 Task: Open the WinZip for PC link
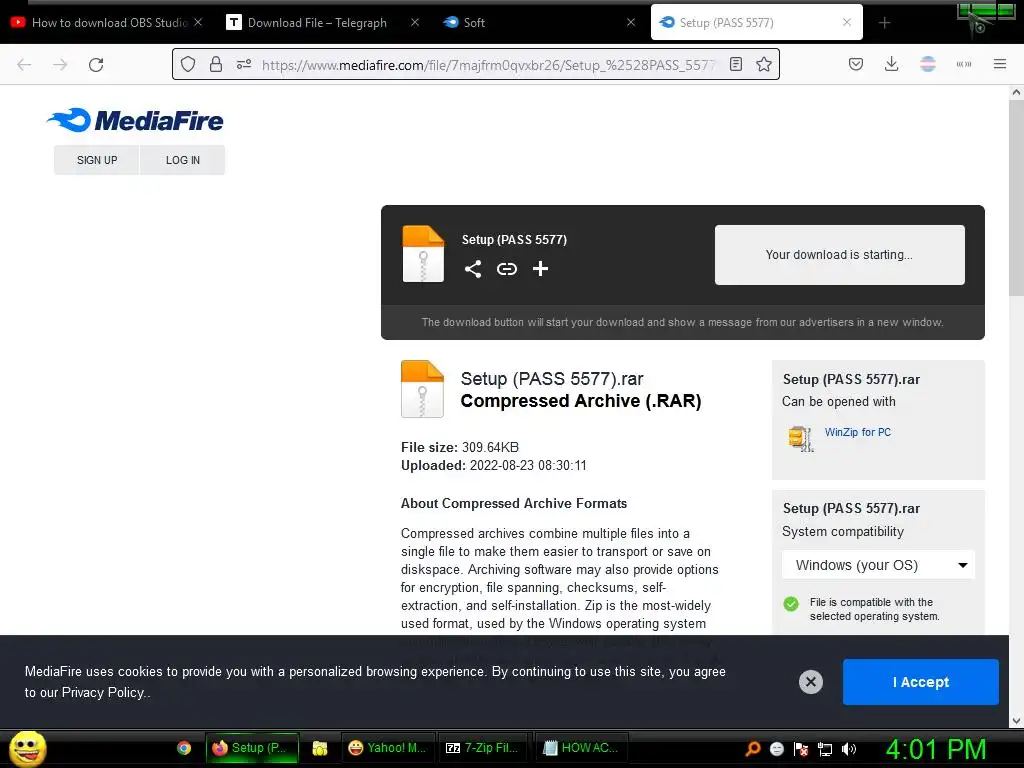click(x=857, y=432)
